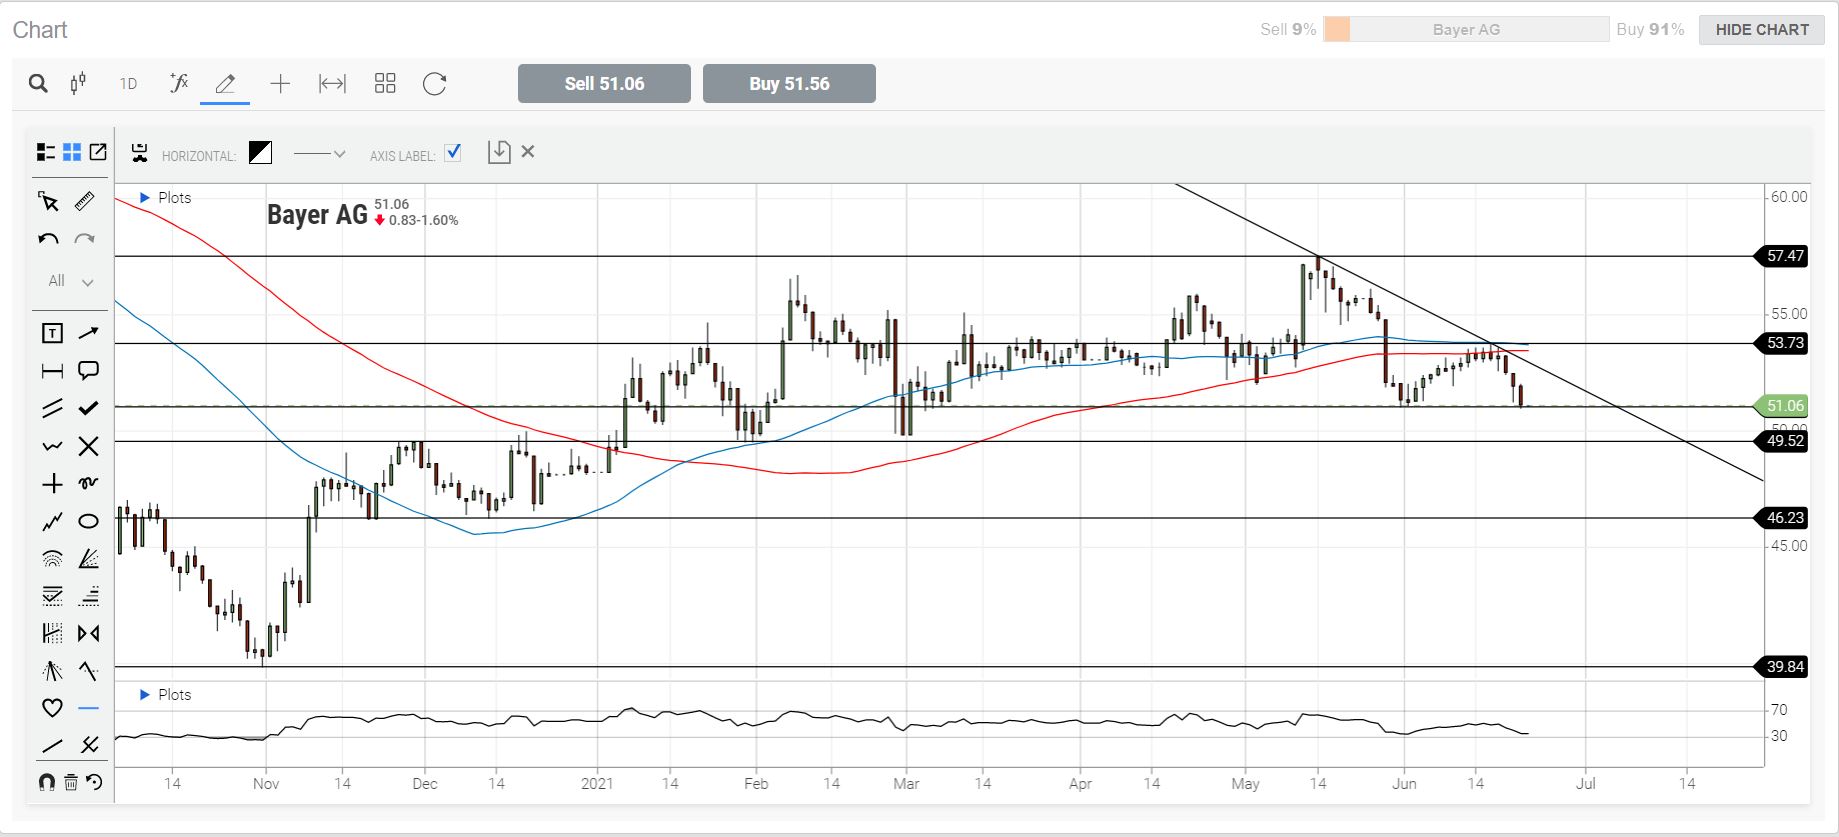
Task: Click the Bayer AG sentiment bar
Action: (1466, 30)
